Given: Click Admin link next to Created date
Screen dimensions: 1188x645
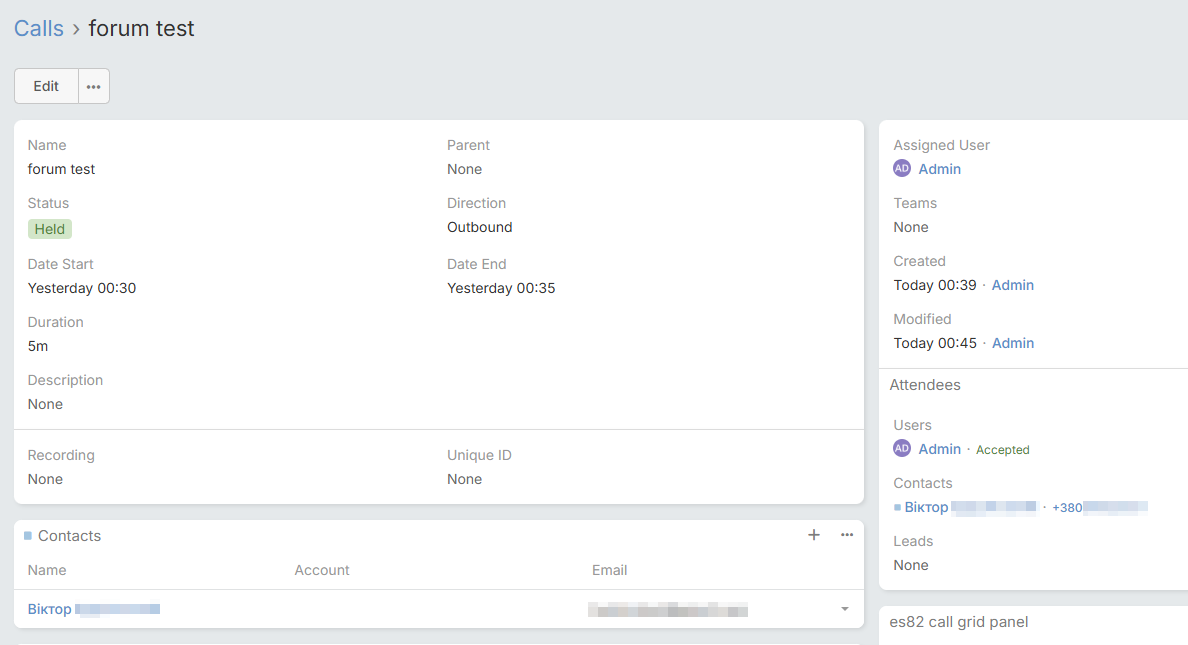Looking at the screenshot, I should [x=1012, y=285].
